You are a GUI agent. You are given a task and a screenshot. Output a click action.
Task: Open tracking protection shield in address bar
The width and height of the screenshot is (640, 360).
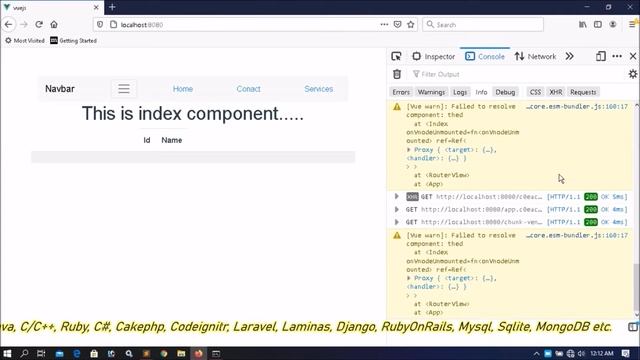[x=100, y=25]
